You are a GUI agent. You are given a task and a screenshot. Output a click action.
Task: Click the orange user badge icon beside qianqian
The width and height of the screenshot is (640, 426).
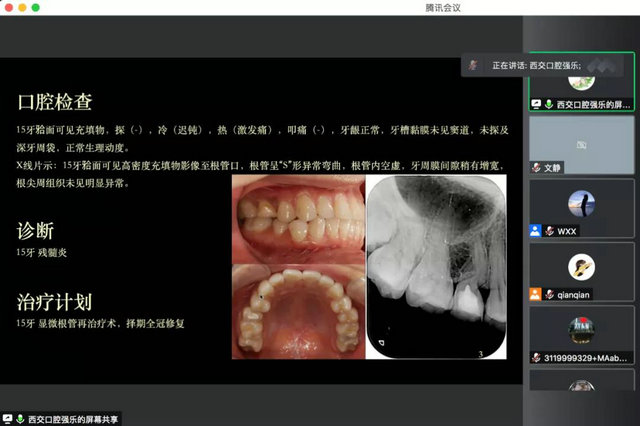tap(535, 294)
